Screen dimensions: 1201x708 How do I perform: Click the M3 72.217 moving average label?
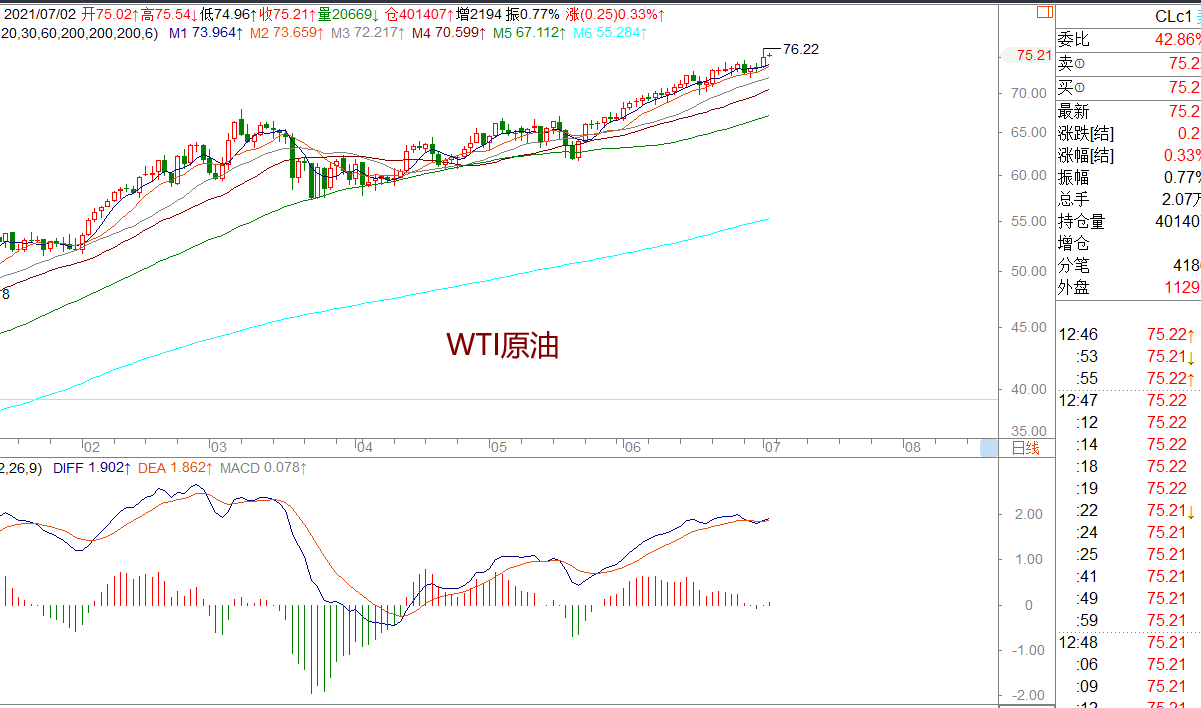coord(368,33)
